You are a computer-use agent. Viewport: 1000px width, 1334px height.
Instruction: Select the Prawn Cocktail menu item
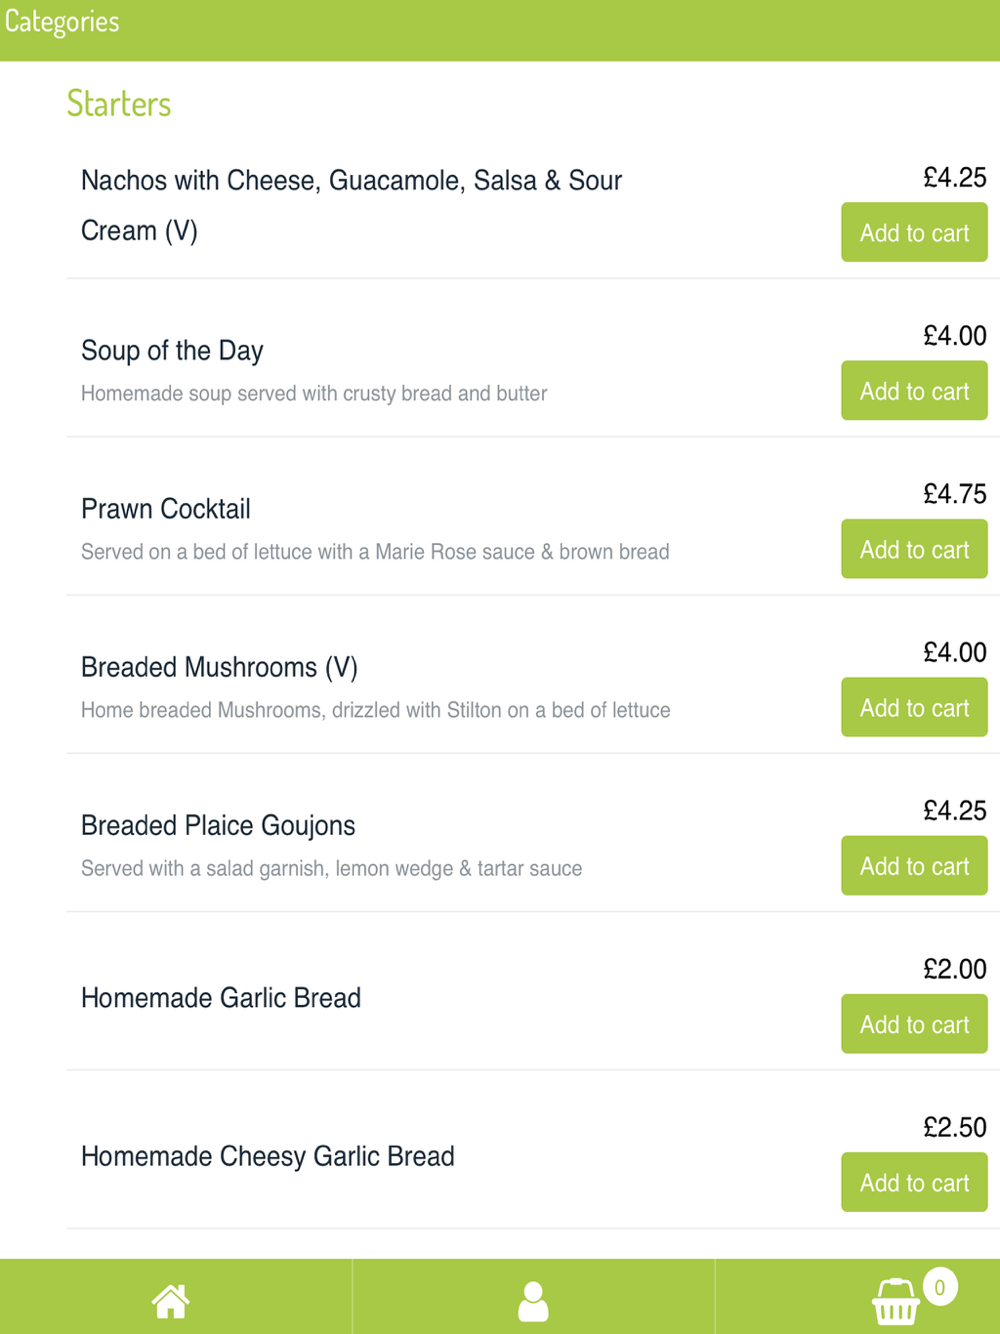click(166, 509)
